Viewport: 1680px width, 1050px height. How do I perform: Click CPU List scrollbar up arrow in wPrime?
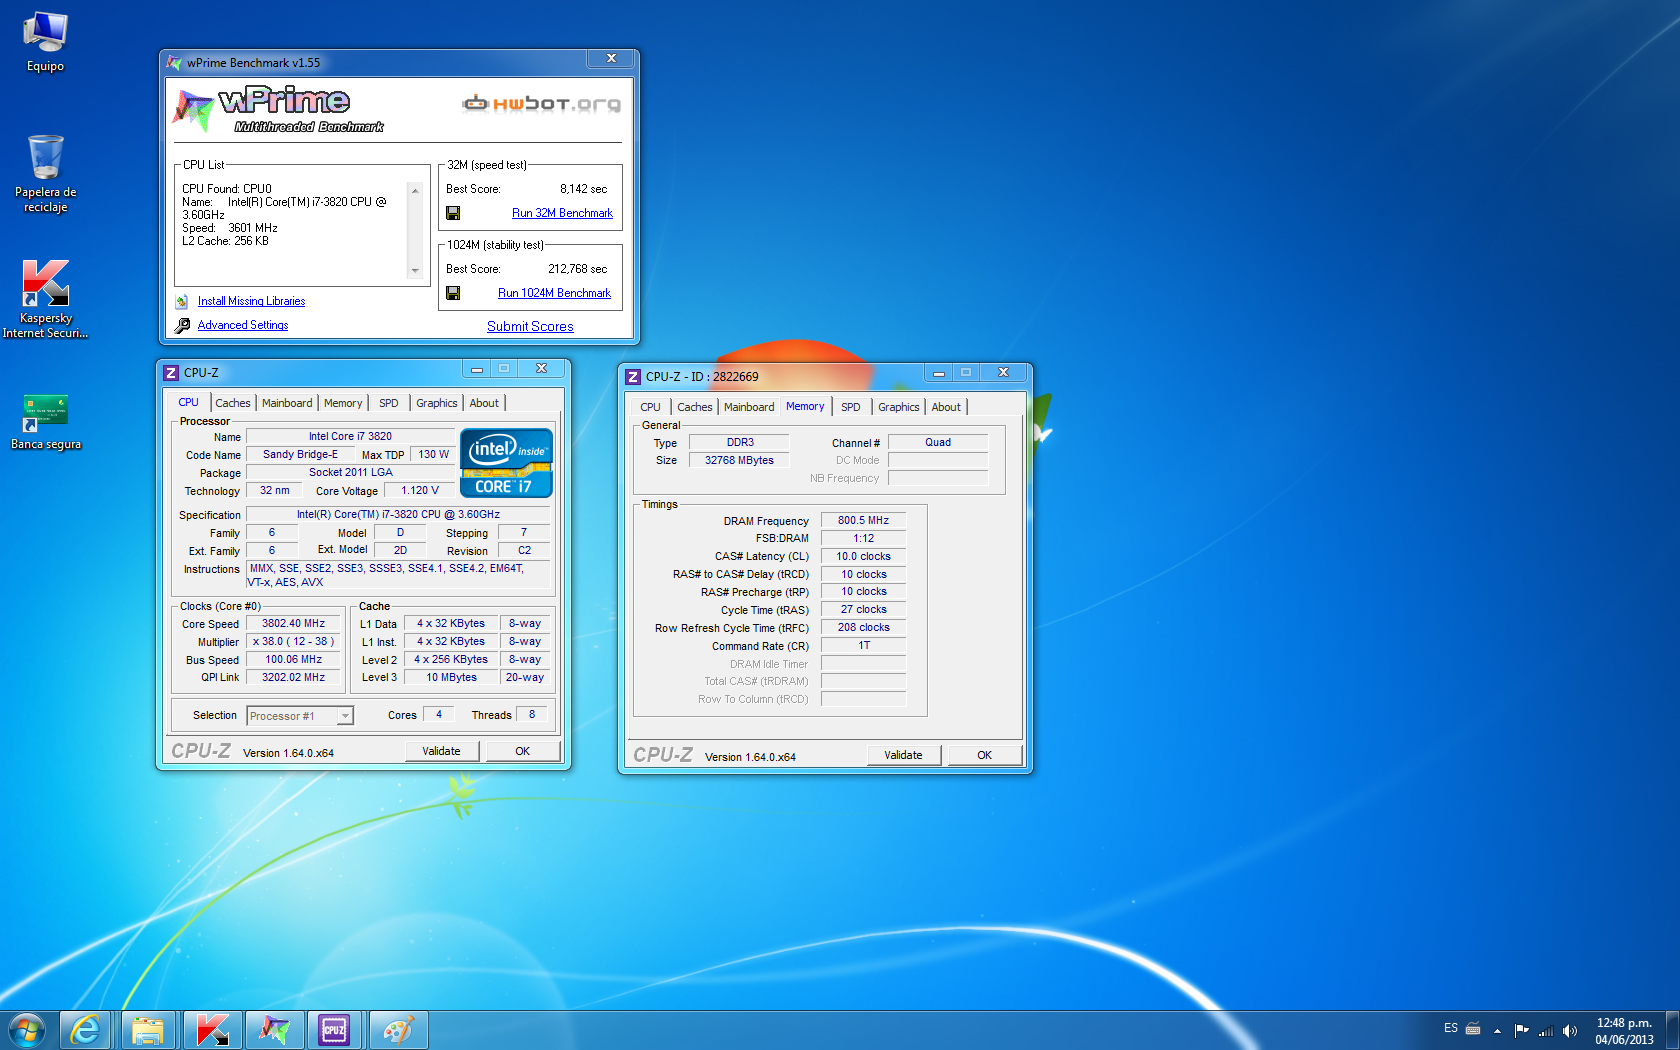click(415, 190)
